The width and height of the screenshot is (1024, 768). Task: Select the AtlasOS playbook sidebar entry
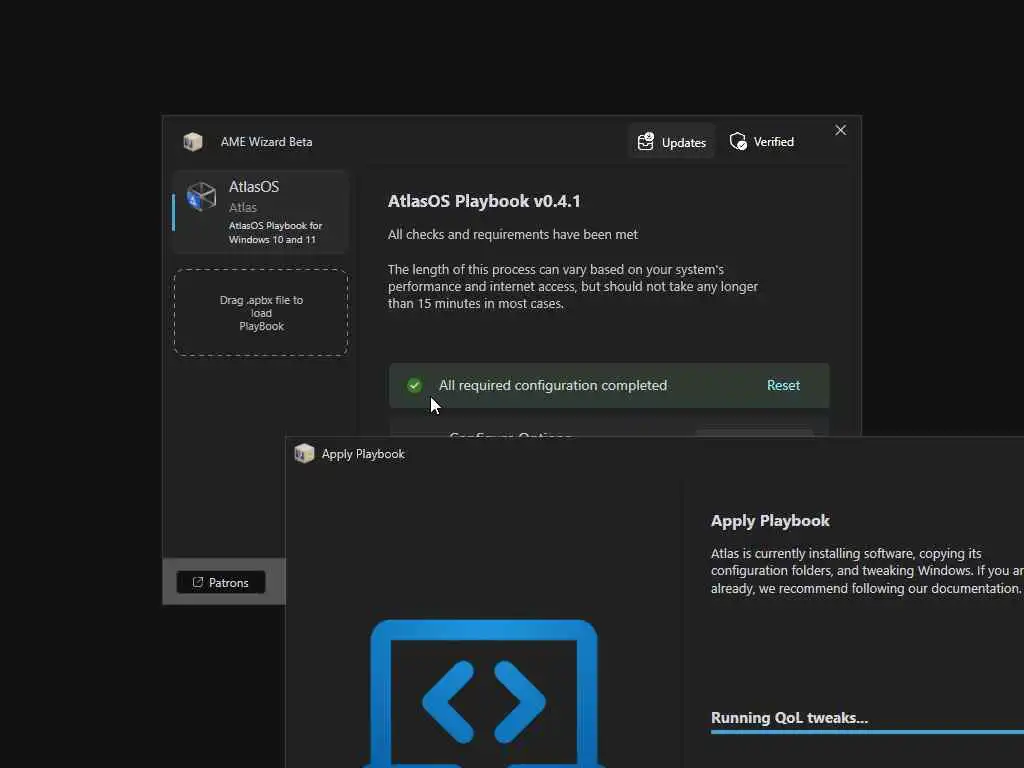point(261,212)
